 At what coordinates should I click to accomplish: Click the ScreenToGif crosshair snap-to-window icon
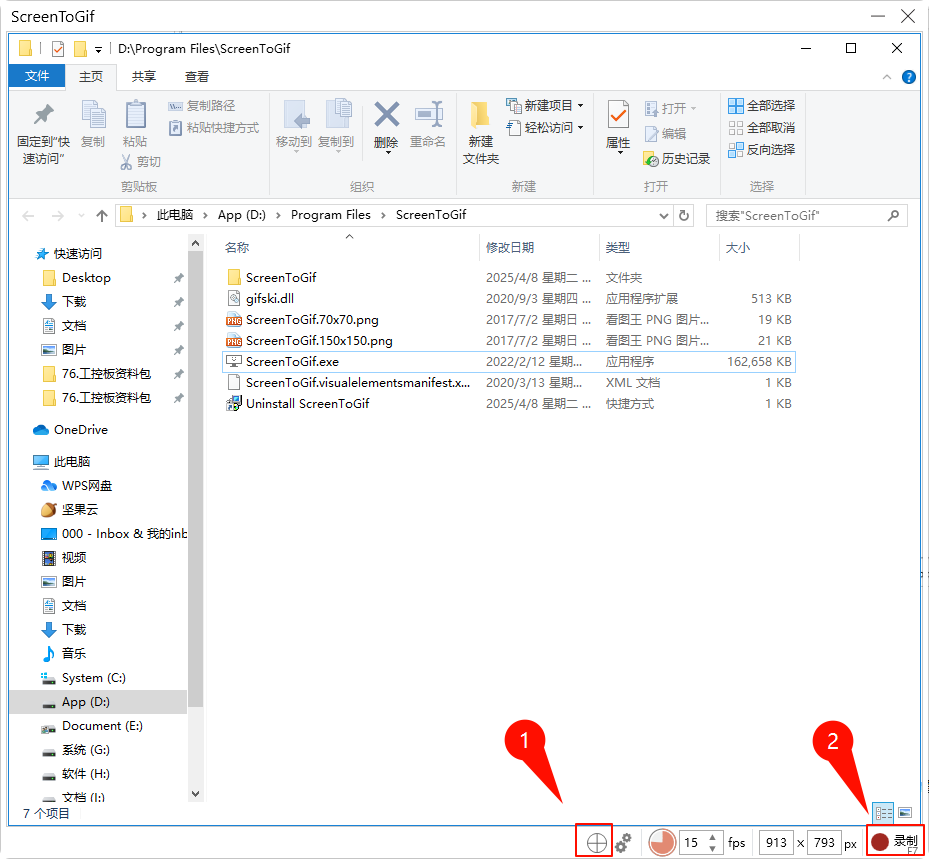pyautogui.click(x=596, y=842)
